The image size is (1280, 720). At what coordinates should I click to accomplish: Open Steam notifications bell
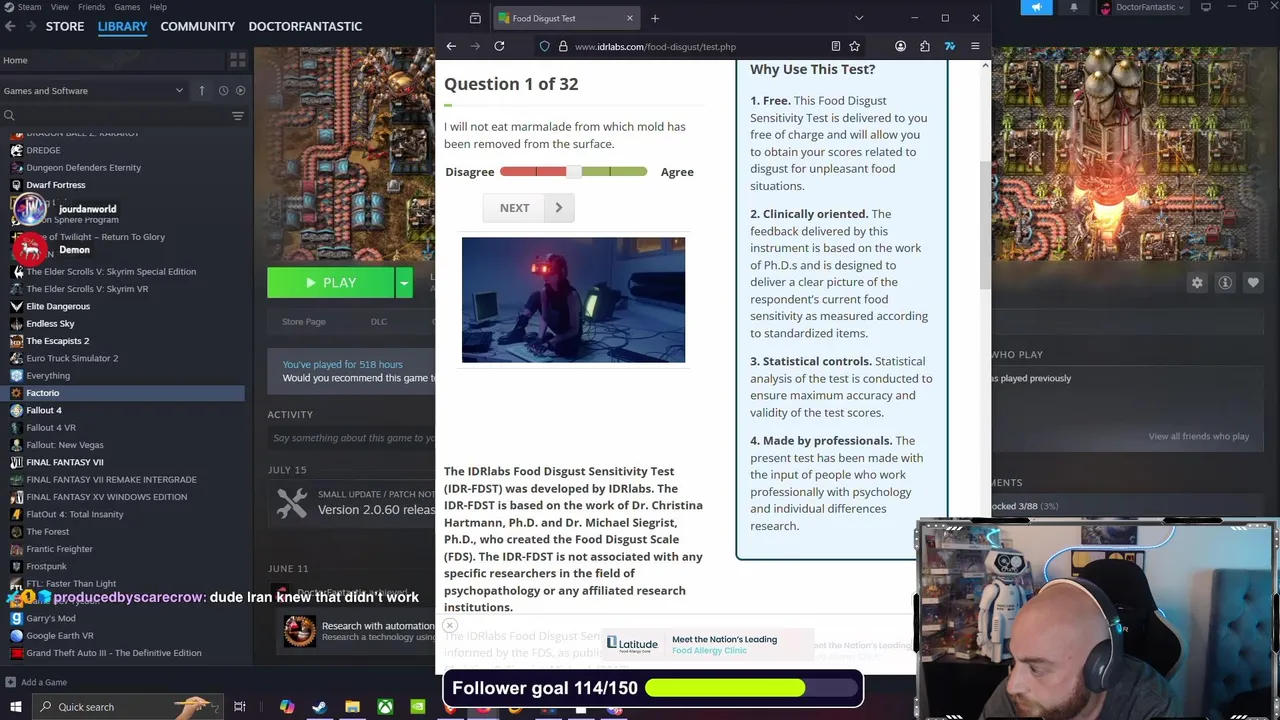(1074, 7)
